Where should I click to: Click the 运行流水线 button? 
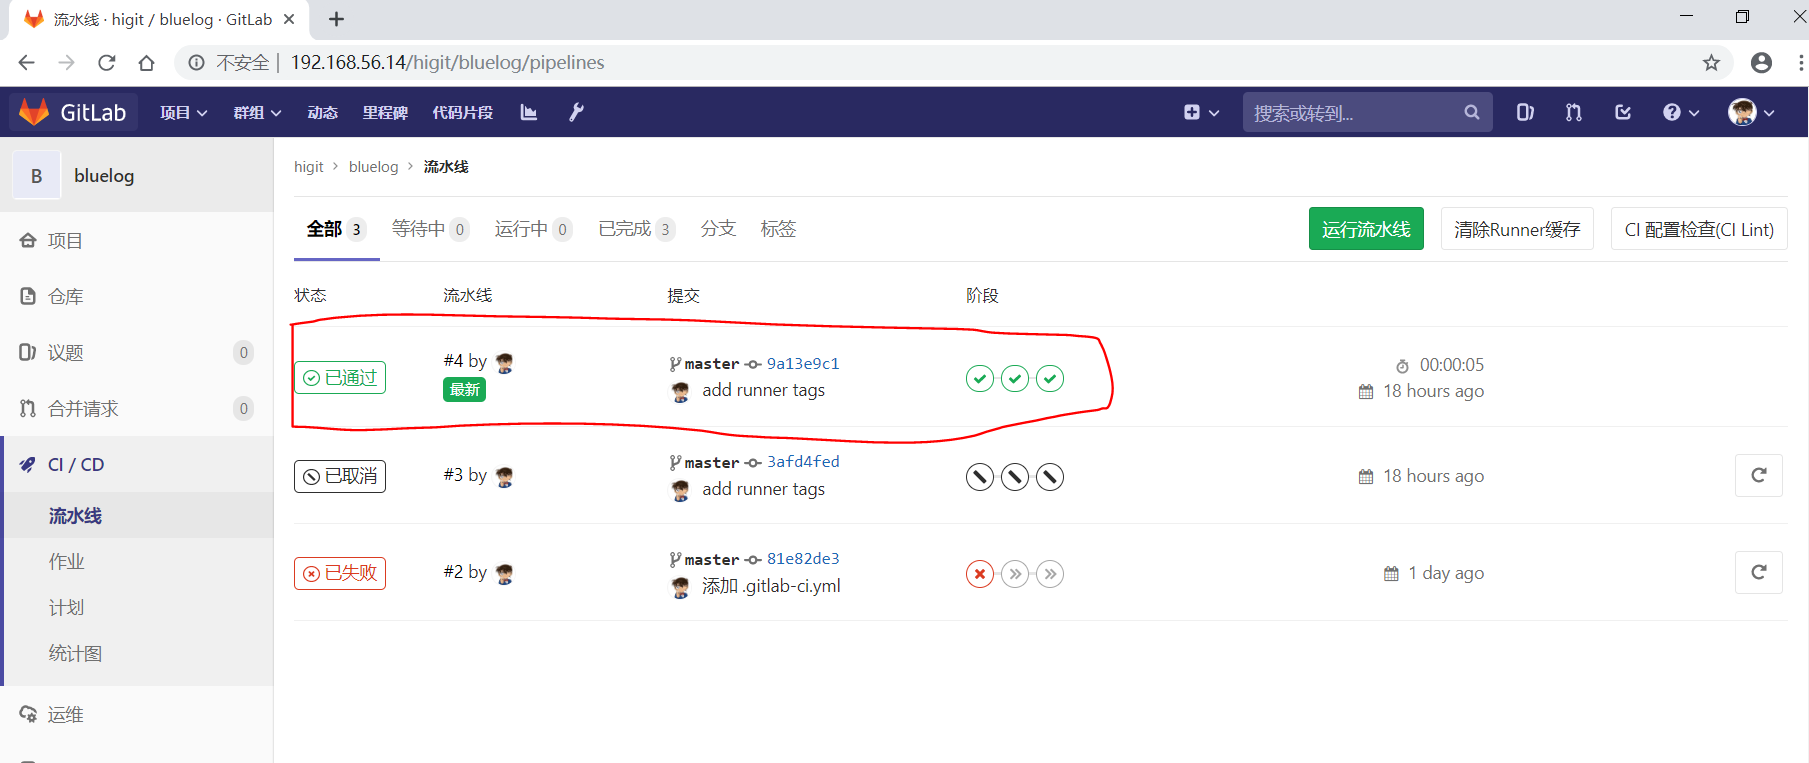(x=1366, y=229)
